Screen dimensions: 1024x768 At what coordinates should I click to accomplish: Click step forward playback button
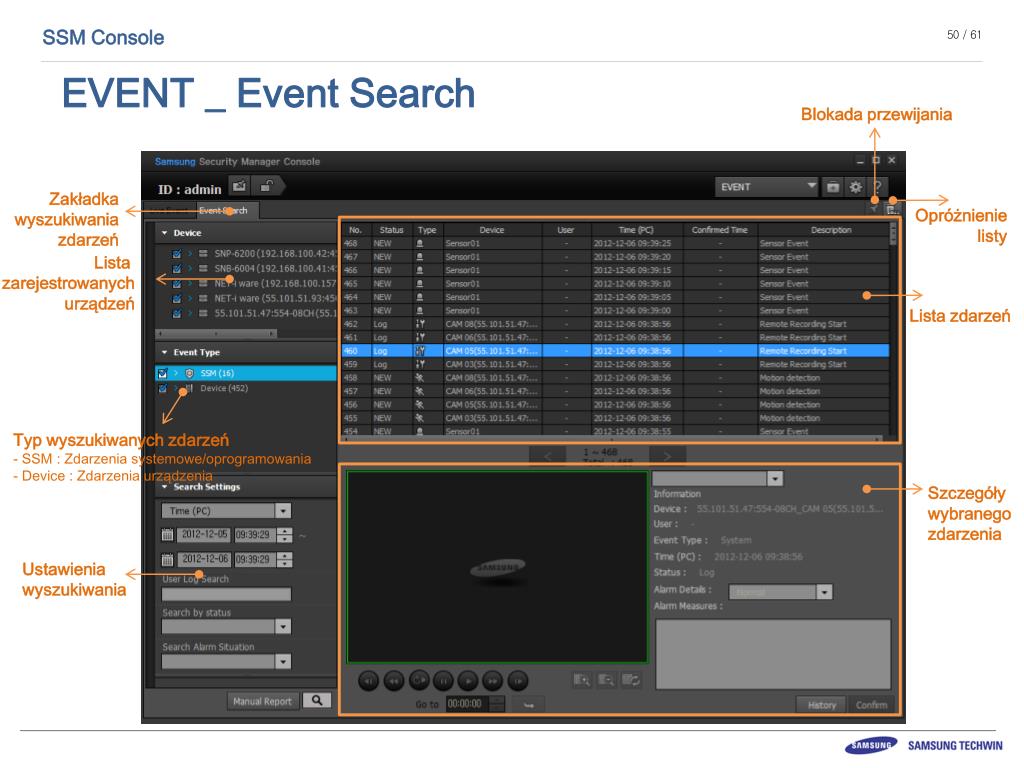[x=517, y=680]
